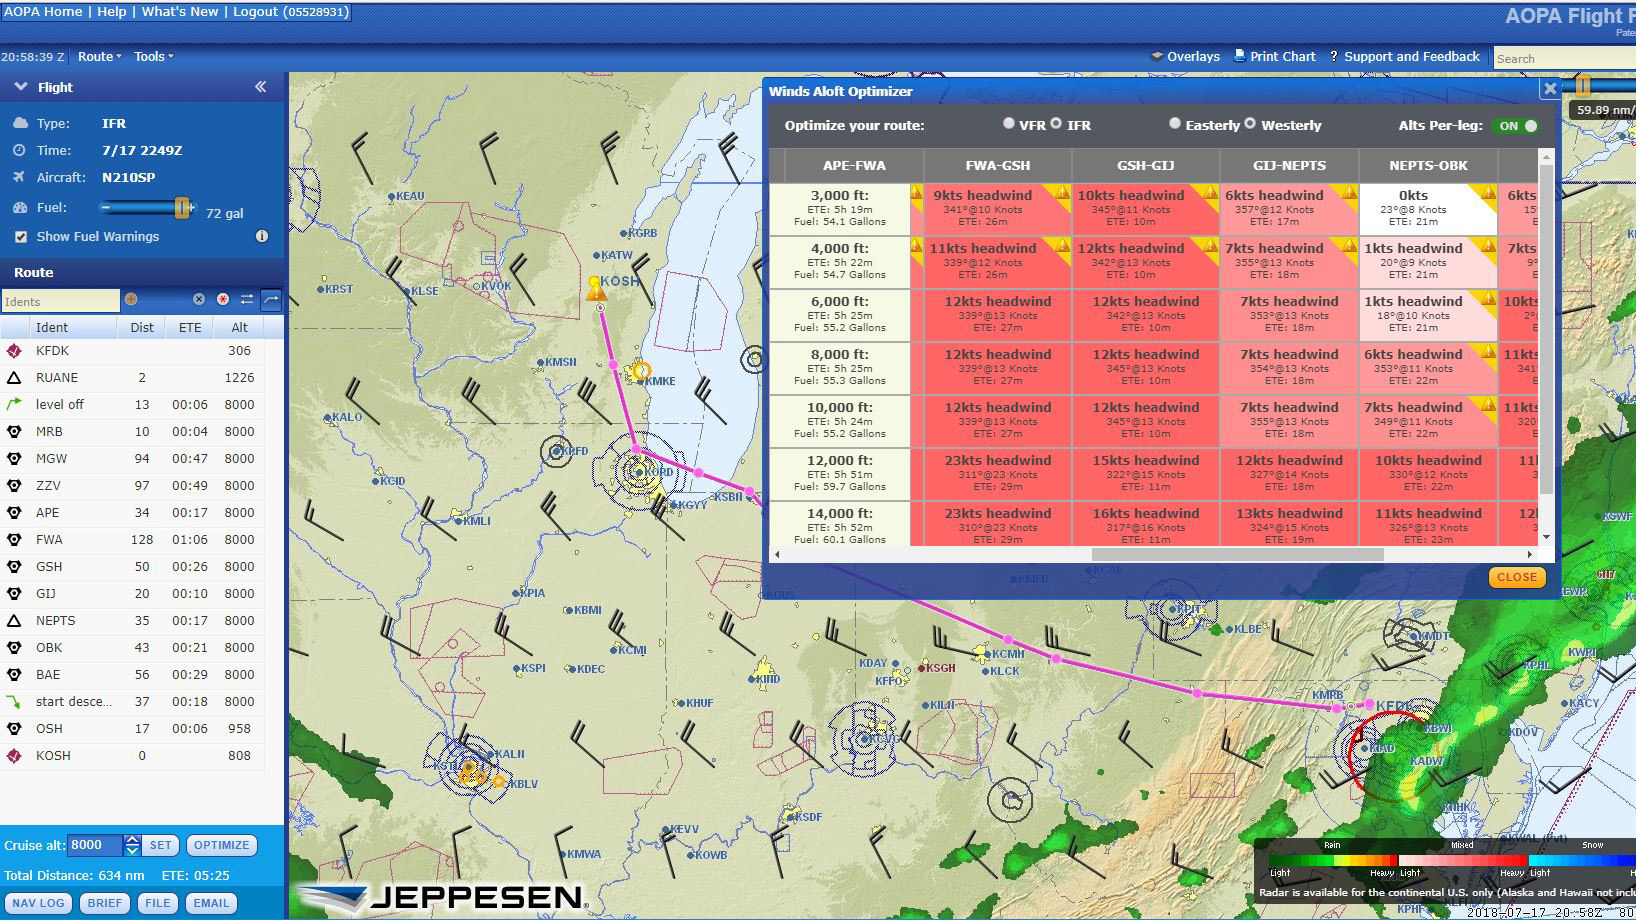The image size is (1636, 920).
Task: Increase cruise altitude with spinner arrow
Action: [132, 840]
